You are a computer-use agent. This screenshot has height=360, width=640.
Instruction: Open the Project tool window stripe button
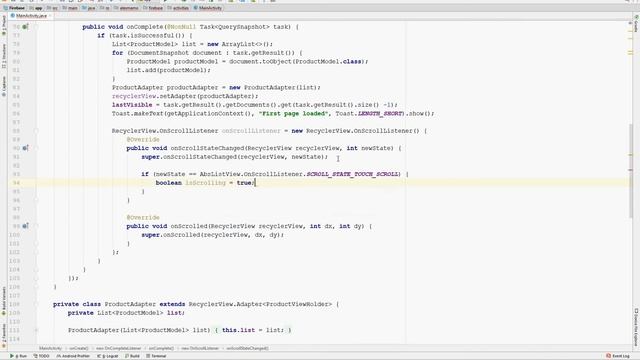tap(4, 24)
